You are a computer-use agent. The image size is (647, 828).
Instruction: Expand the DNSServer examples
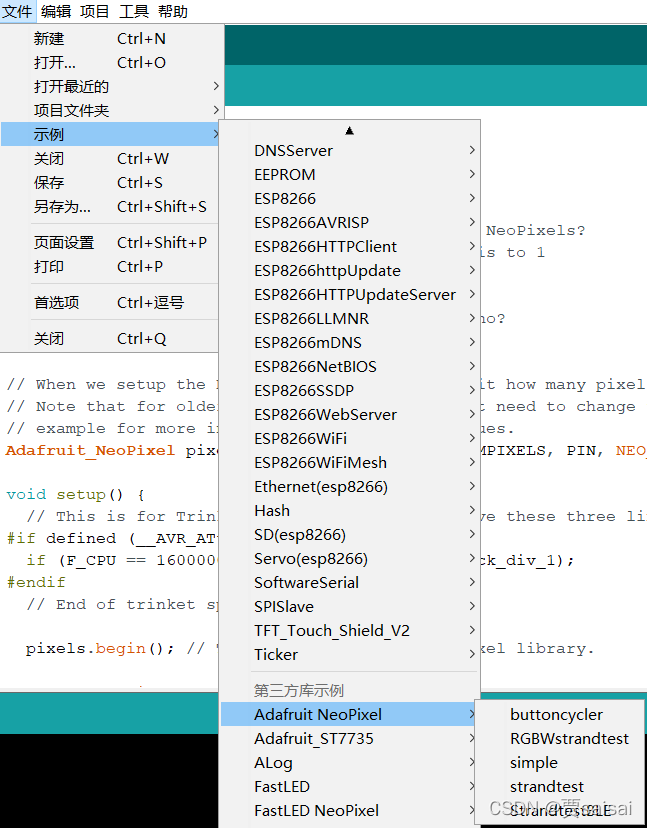point(350,150)
